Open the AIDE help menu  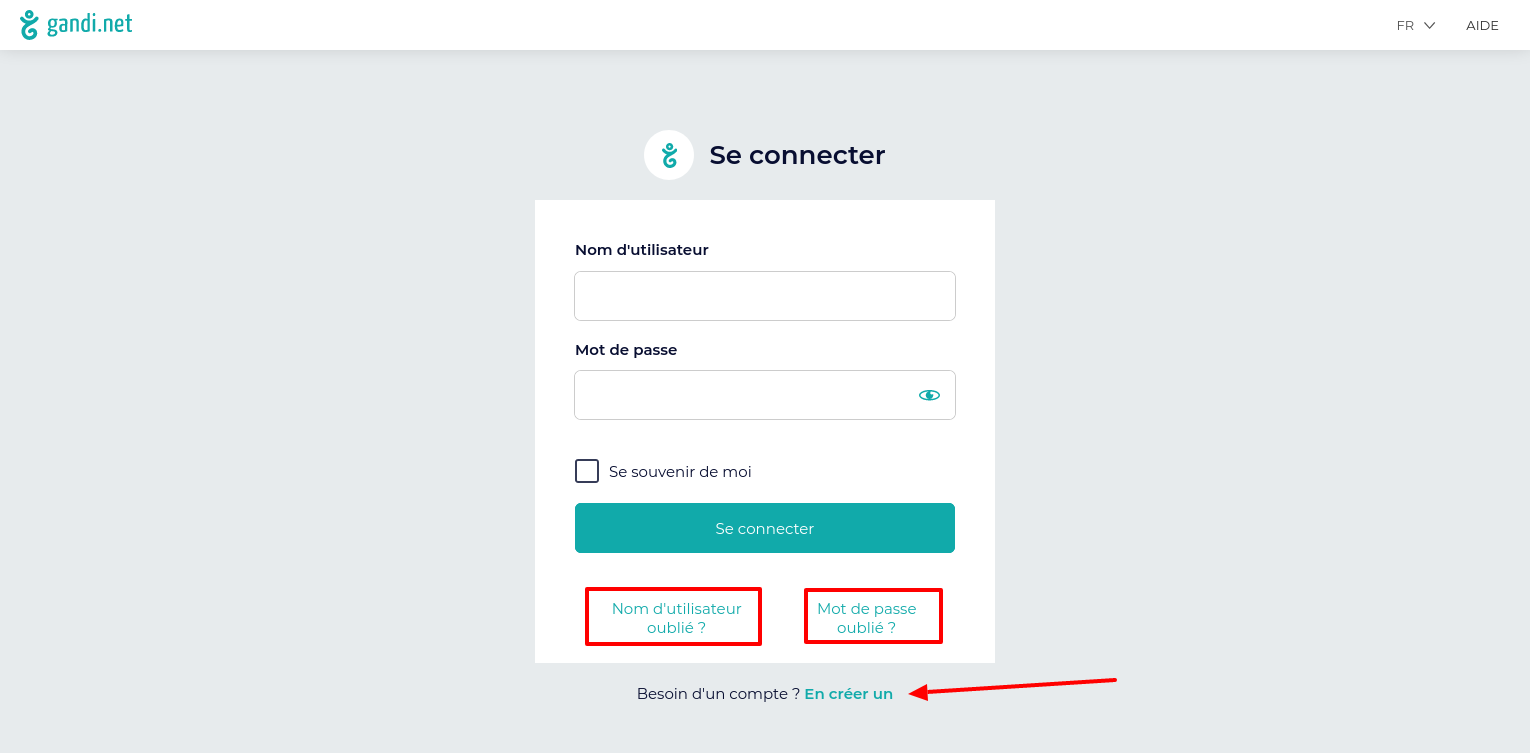point(1482,26)
